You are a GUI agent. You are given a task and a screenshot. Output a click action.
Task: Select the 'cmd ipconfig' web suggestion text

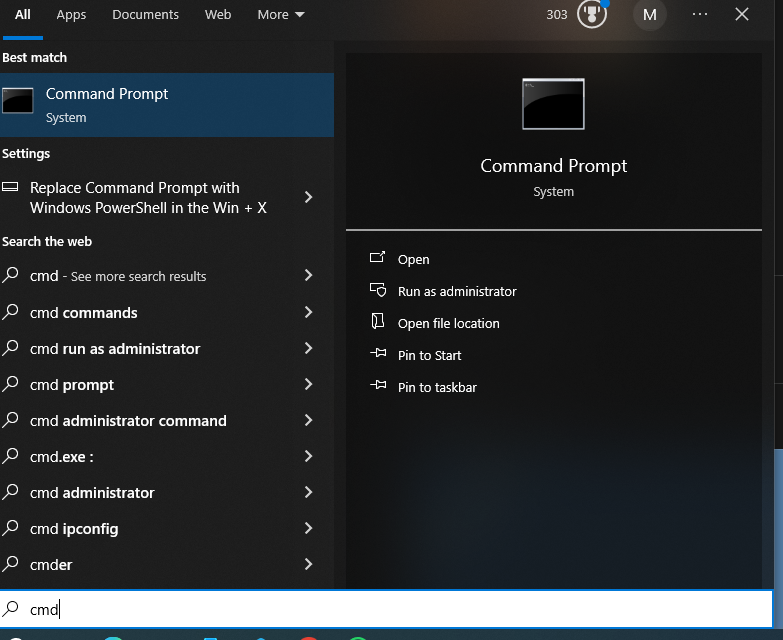[x=74, y=529]
